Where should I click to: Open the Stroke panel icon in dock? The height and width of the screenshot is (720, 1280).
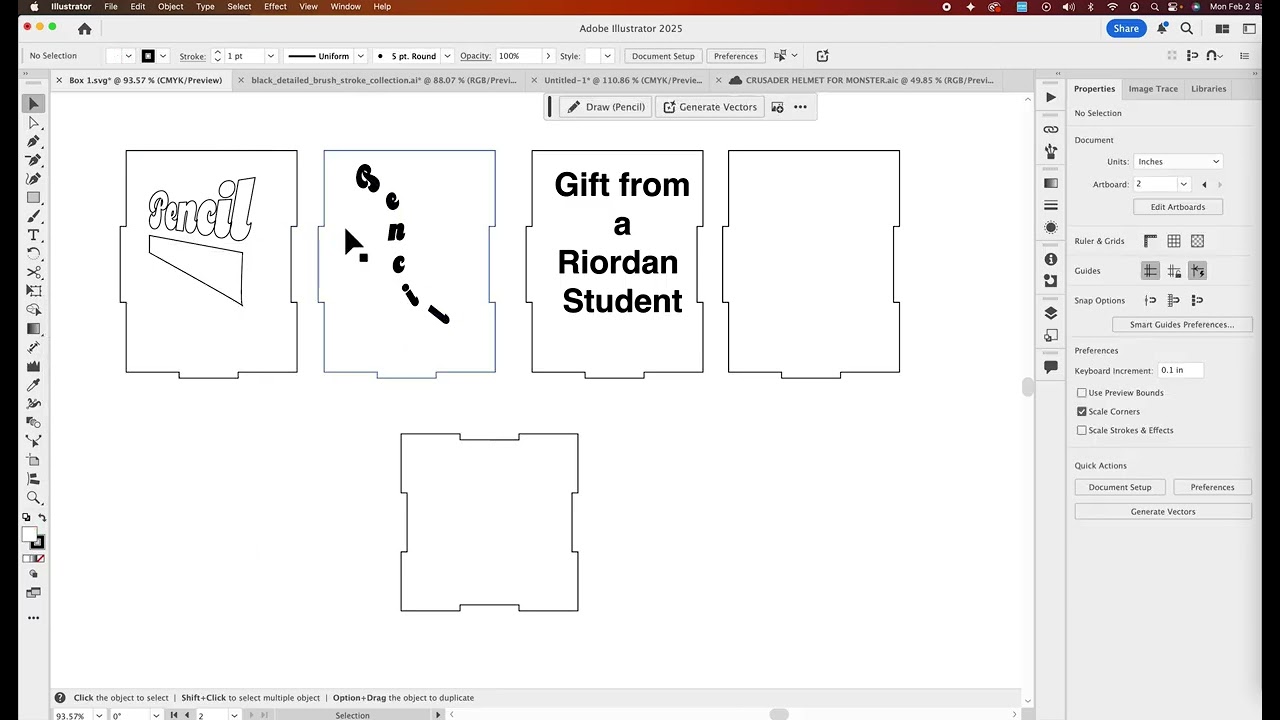point(1050,205)
